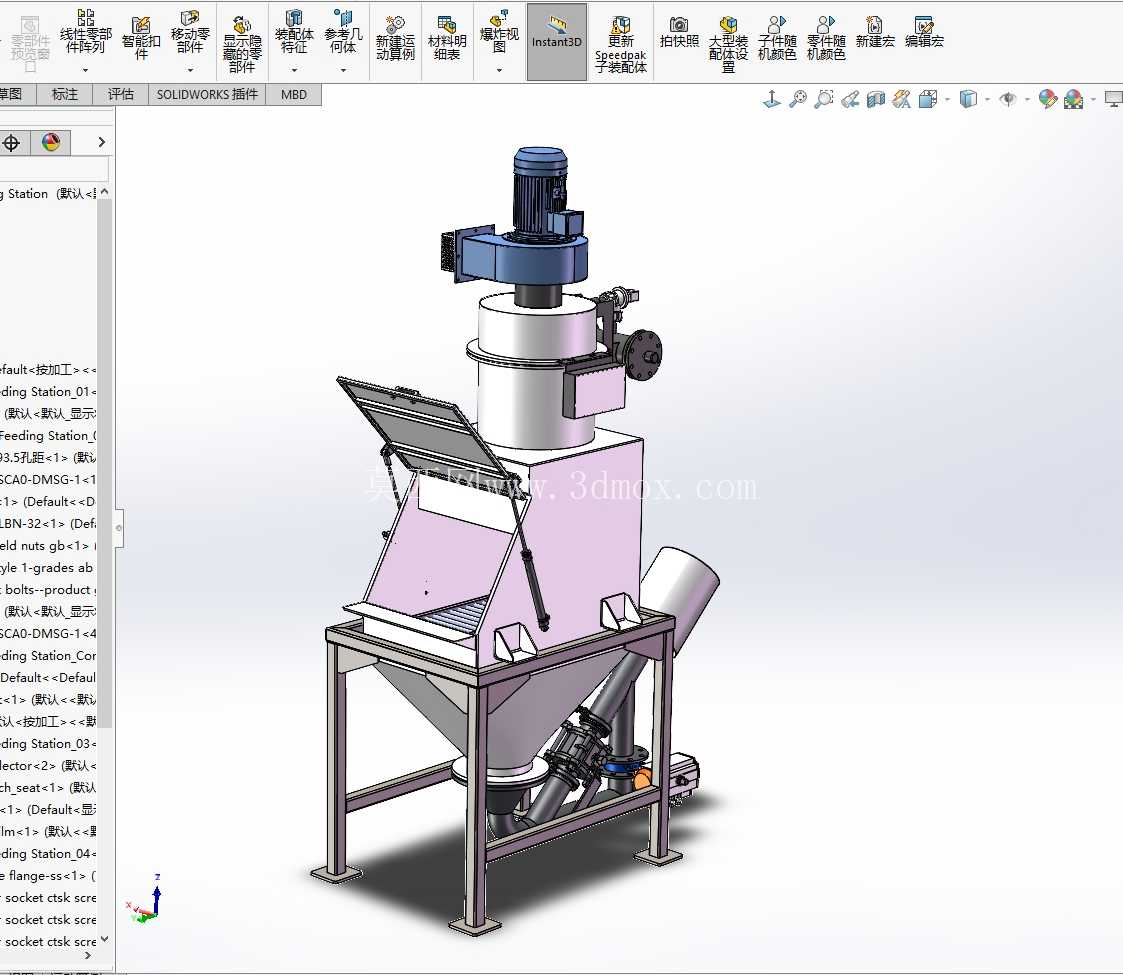Click Zoom to Fit magnifier icon
The width and height of the screenshot is (1123, 975).
[x=797, y=100]
